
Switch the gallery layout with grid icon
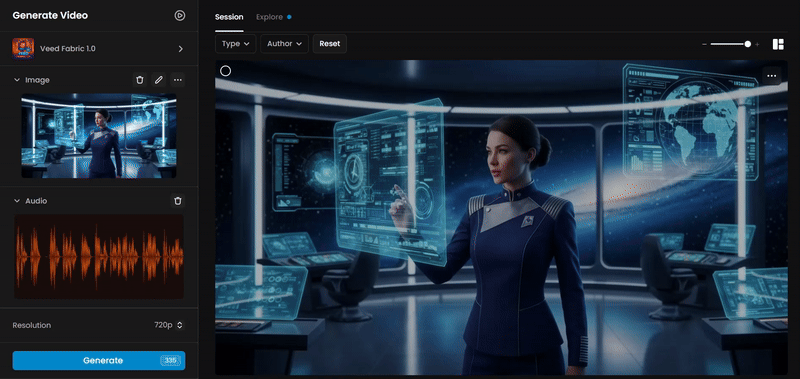[x=778, y=44]
